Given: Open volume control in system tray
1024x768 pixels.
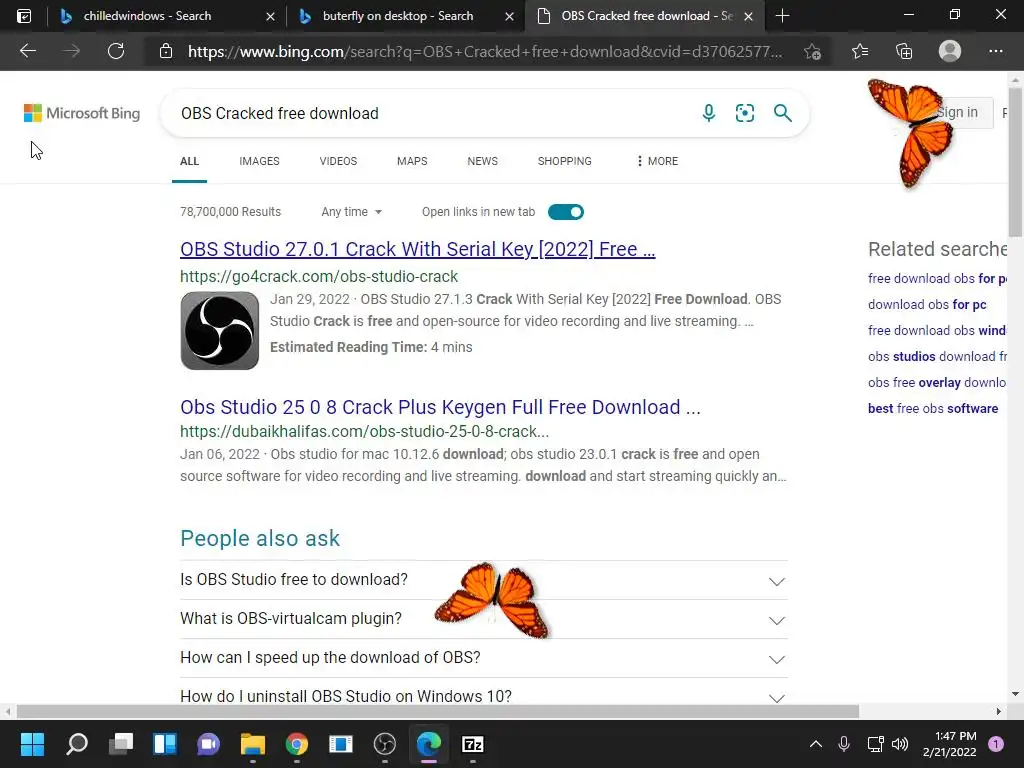Looking at the screenshot, I should [900, 744].
